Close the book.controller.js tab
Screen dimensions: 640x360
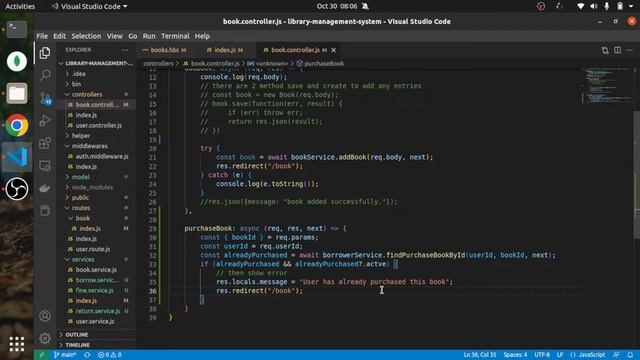pyautogui.click(x=333, y=50)
